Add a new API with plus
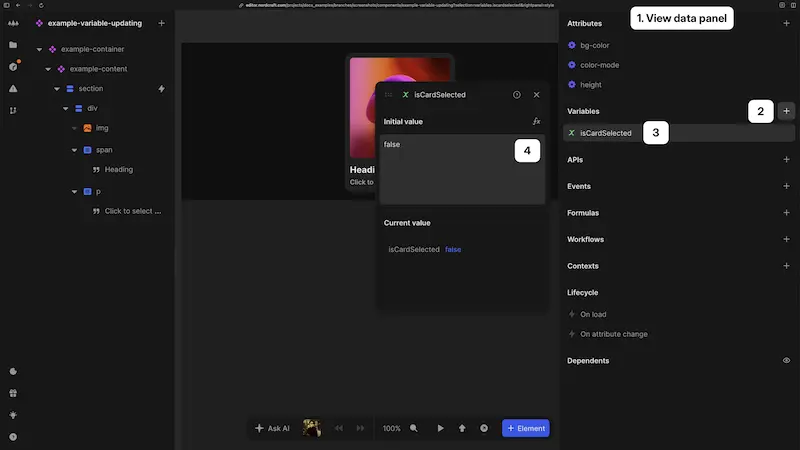The image size is (800, 450). (x=786, y=160)
